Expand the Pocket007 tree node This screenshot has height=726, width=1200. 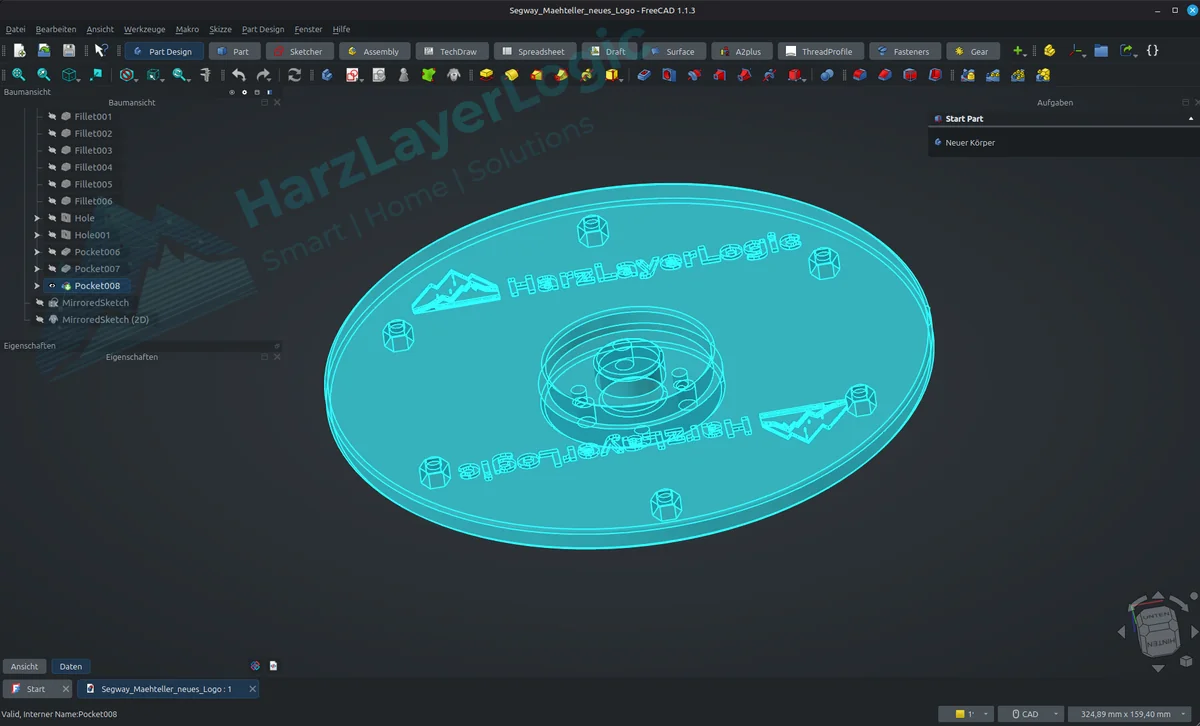(x=37, y=269)
